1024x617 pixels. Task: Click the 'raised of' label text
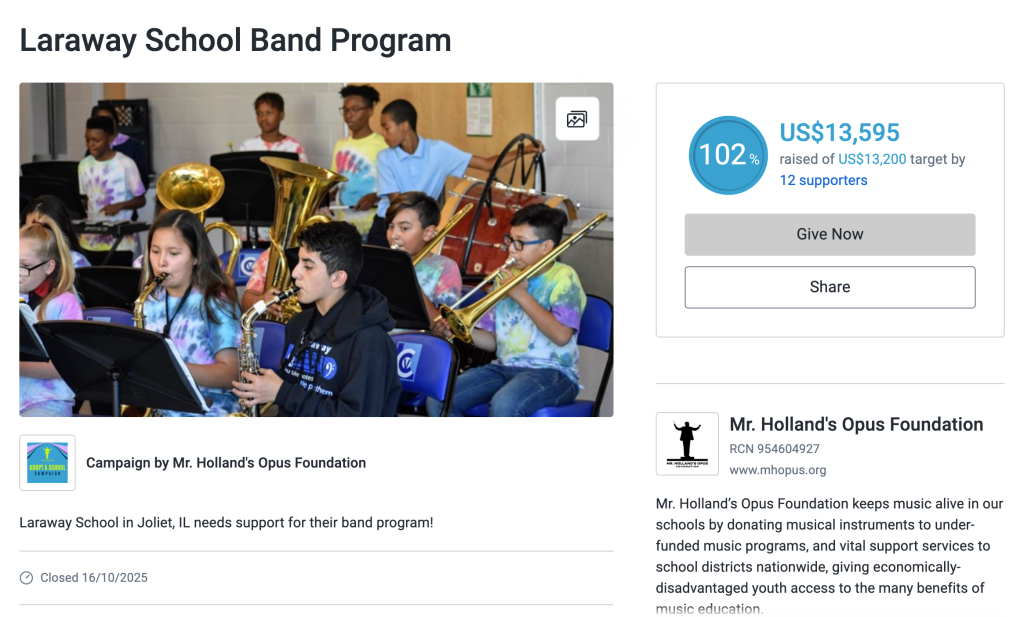[x=807, y=159]
